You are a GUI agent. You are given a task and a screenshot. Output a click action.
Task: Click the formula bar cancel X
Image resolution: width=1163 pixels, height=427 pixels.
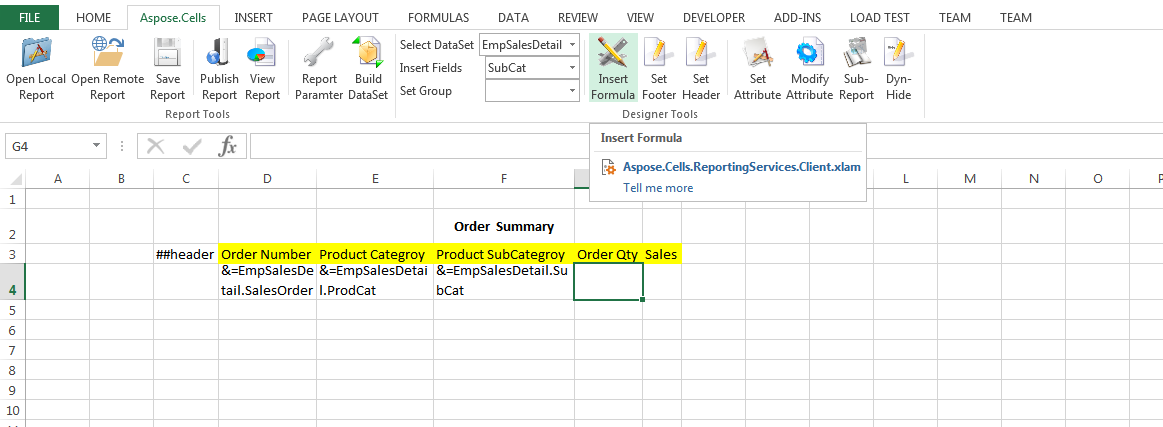[156, 146]
